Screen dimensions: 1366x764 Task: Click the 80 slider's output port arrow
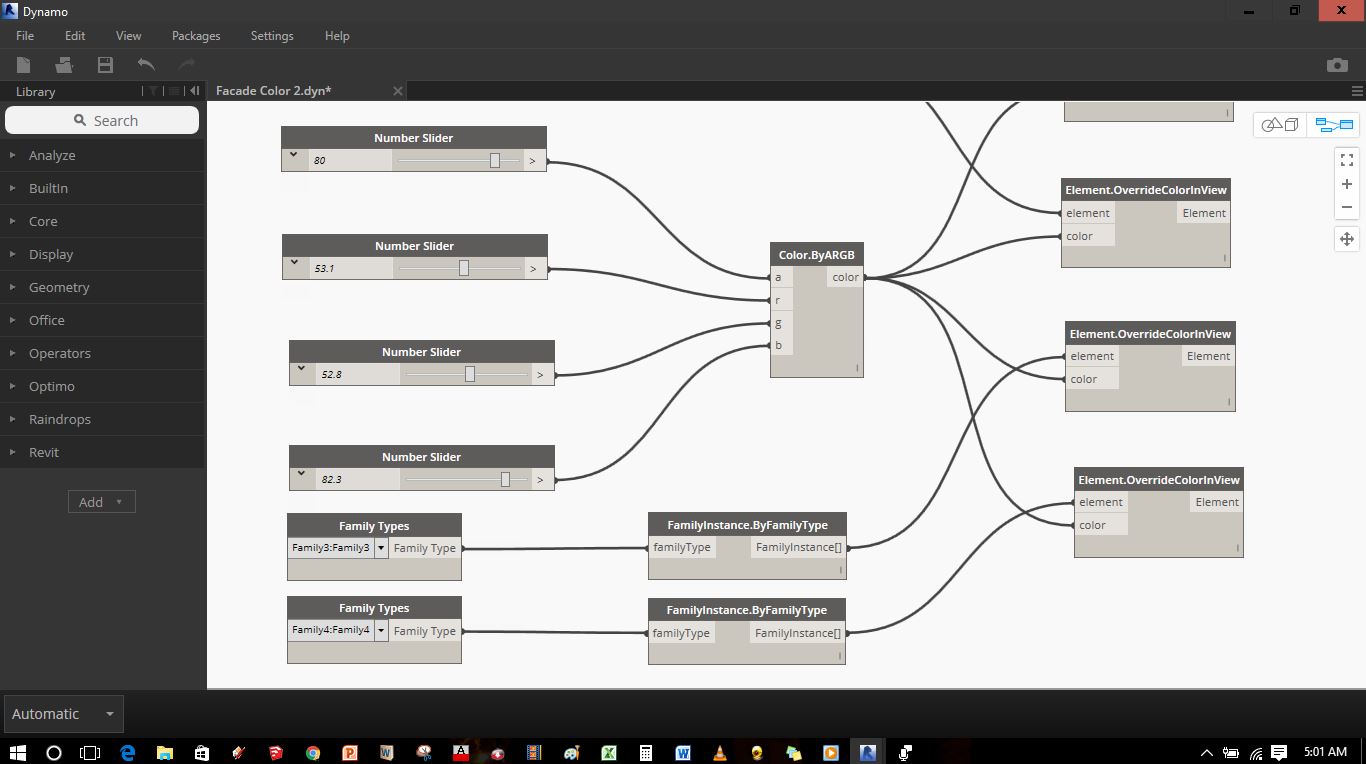click(x=532, y=160)
